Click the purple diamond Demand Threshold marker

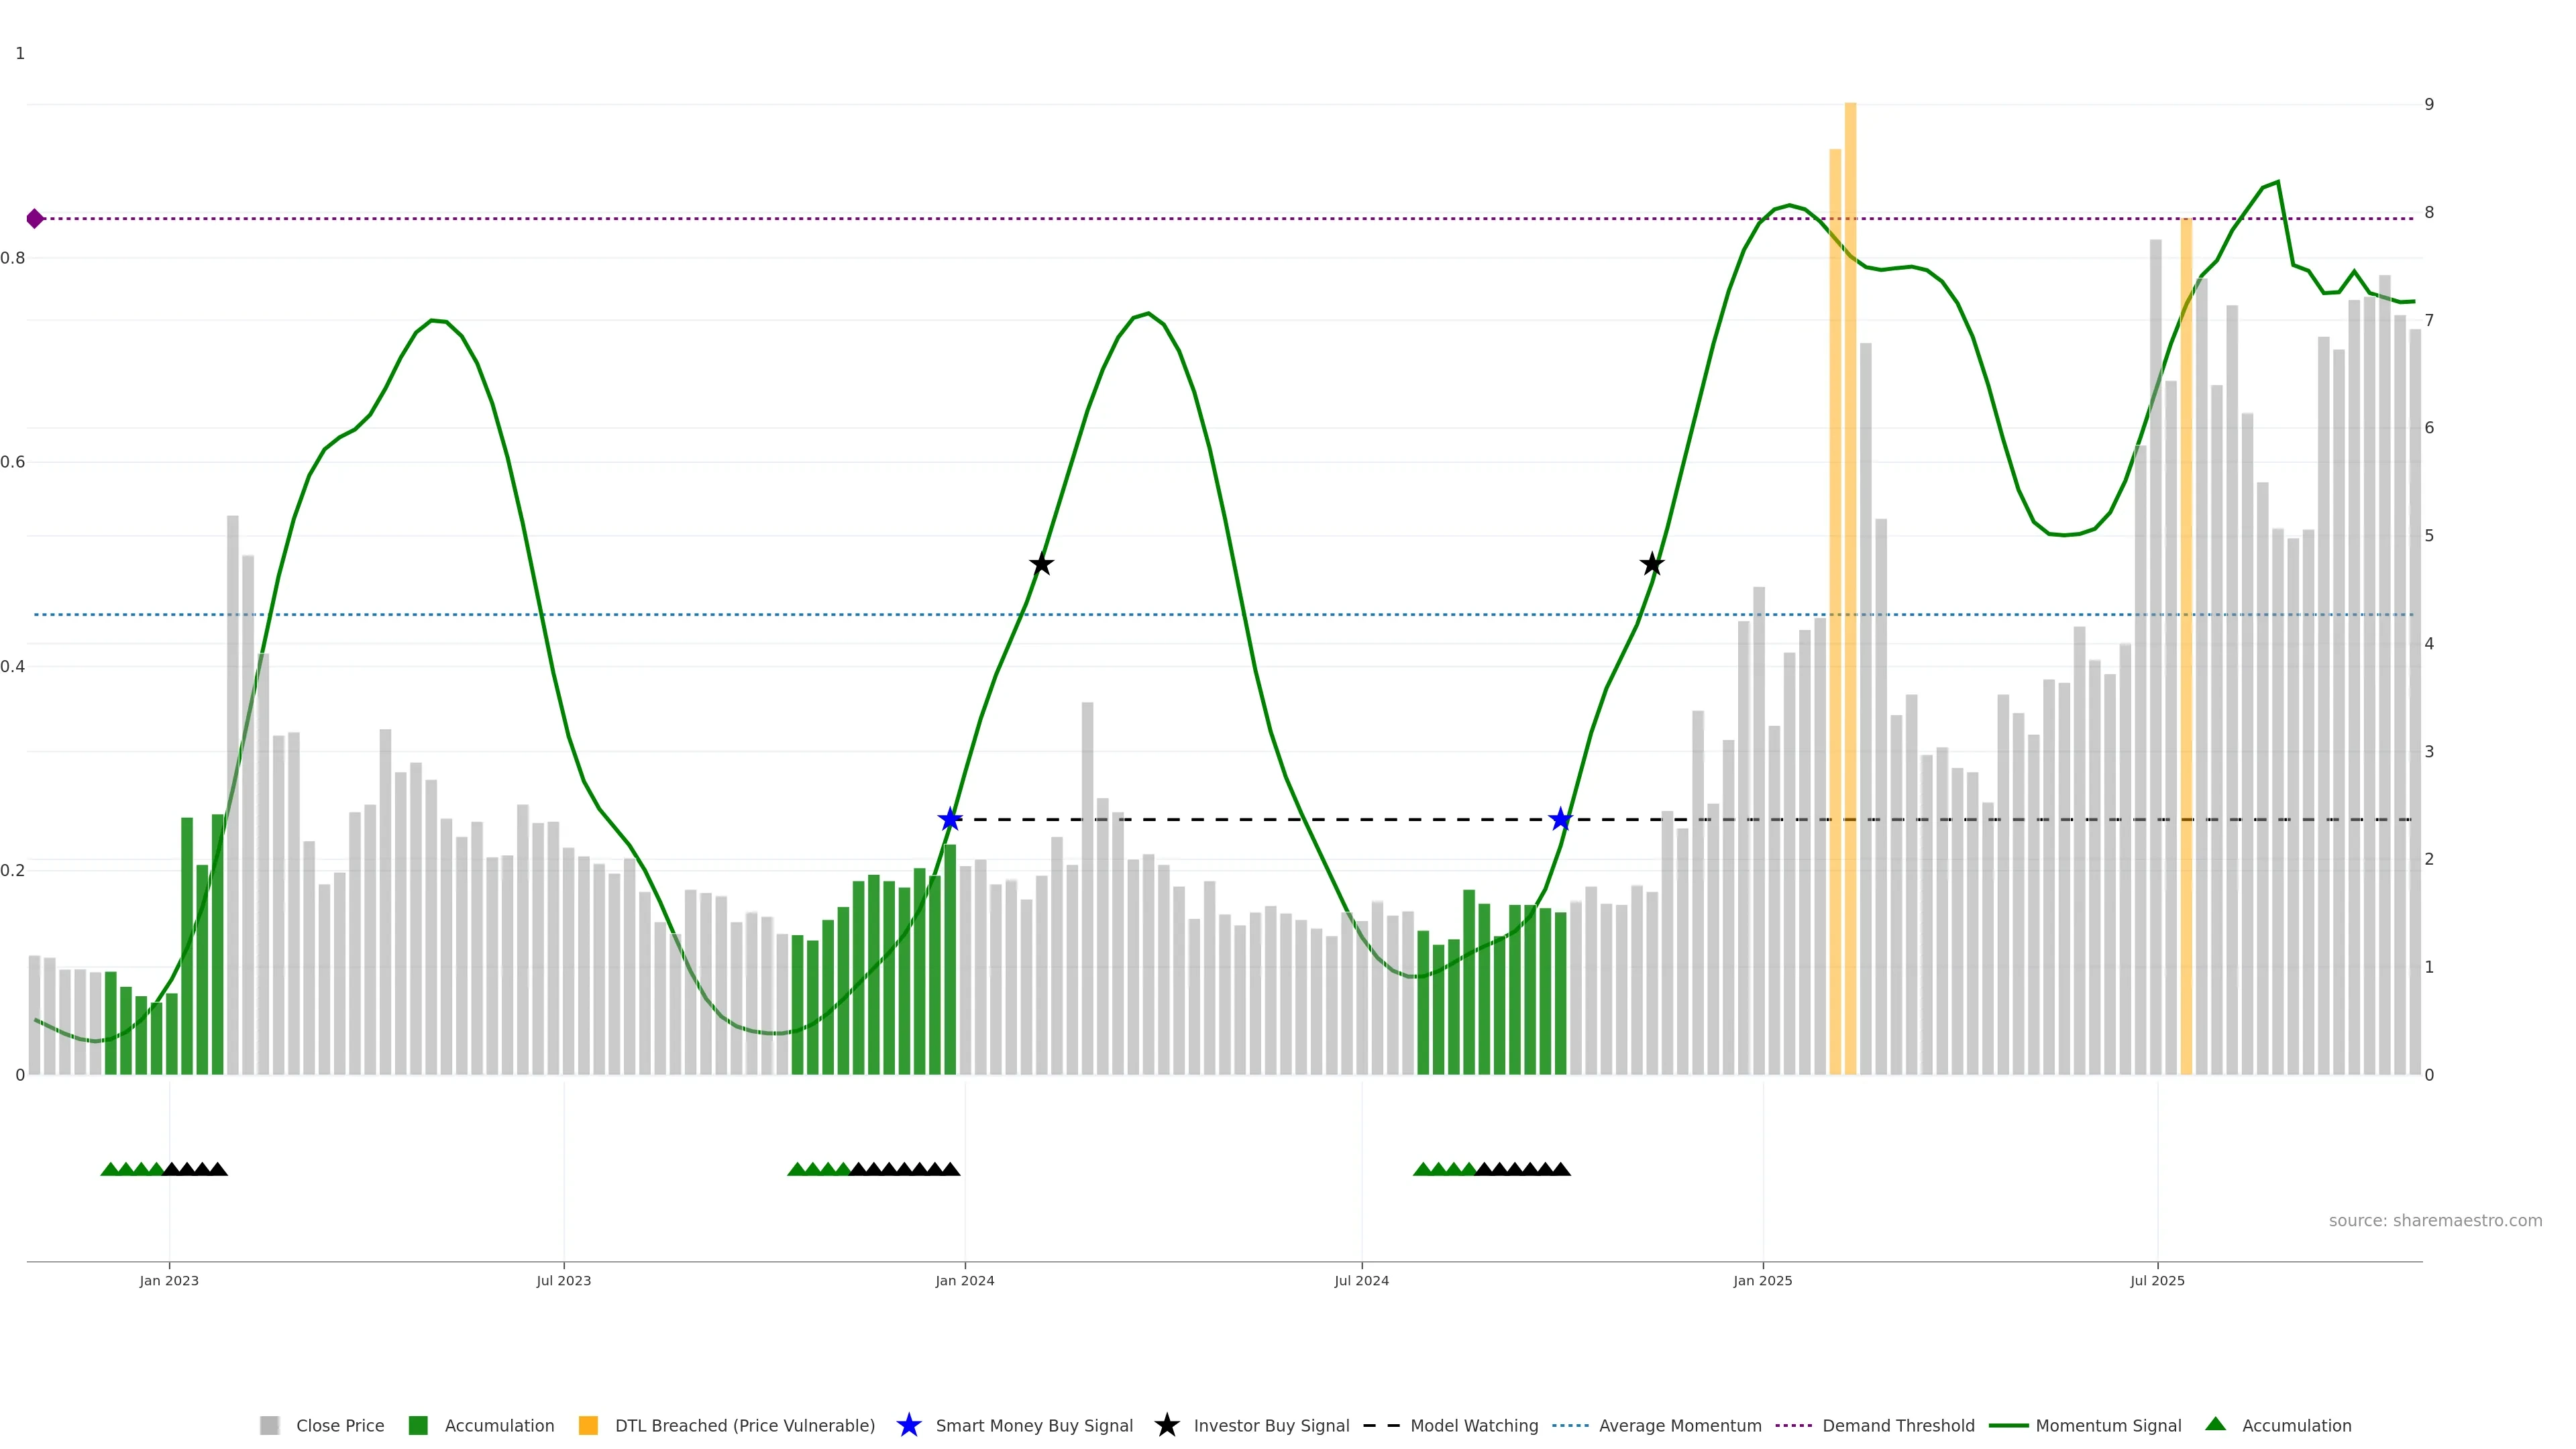pyautogui.click(x=35, y=219)
